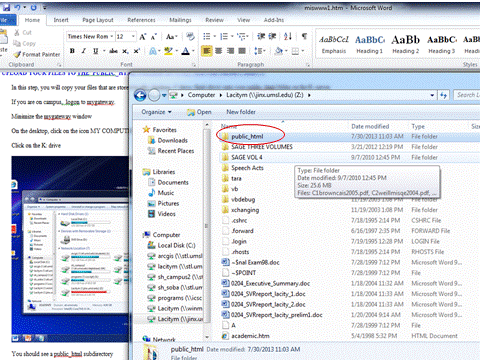
Task: Click the Open button in Explorer
Action: (199, 112)
